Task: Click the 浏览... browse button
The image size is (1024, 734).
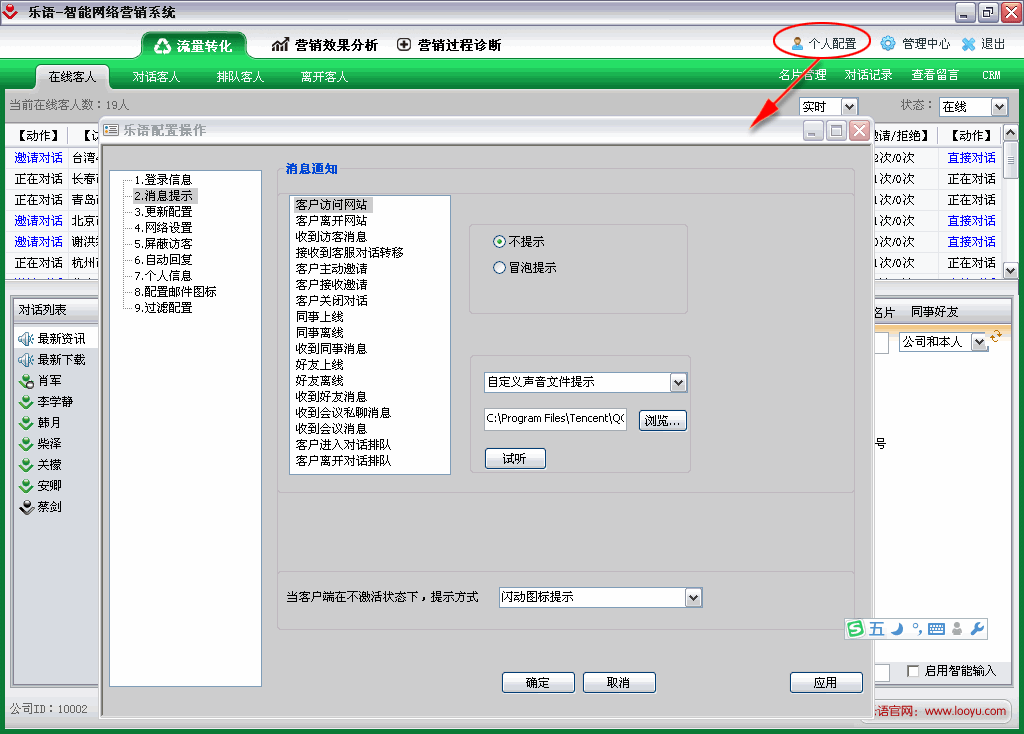Action: pyautogui.click(x=662, y=421)
